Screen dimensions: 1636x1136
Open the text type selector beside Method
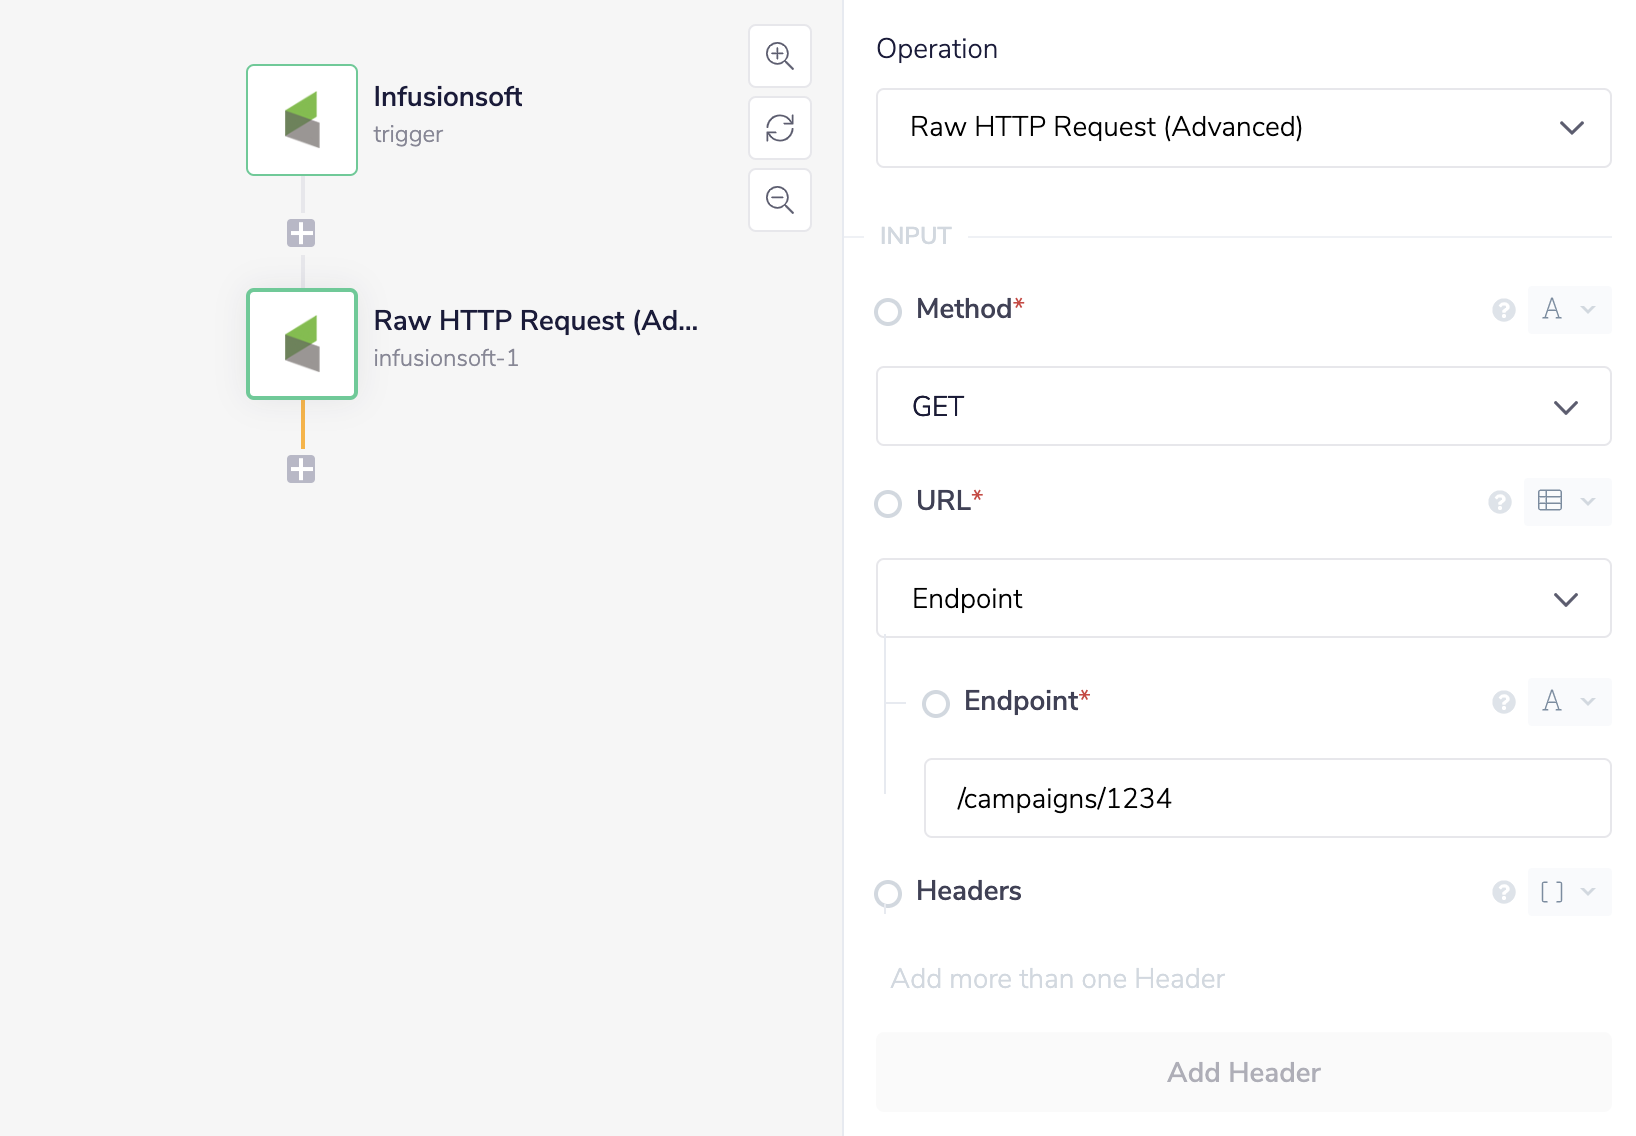(1568, 310)
